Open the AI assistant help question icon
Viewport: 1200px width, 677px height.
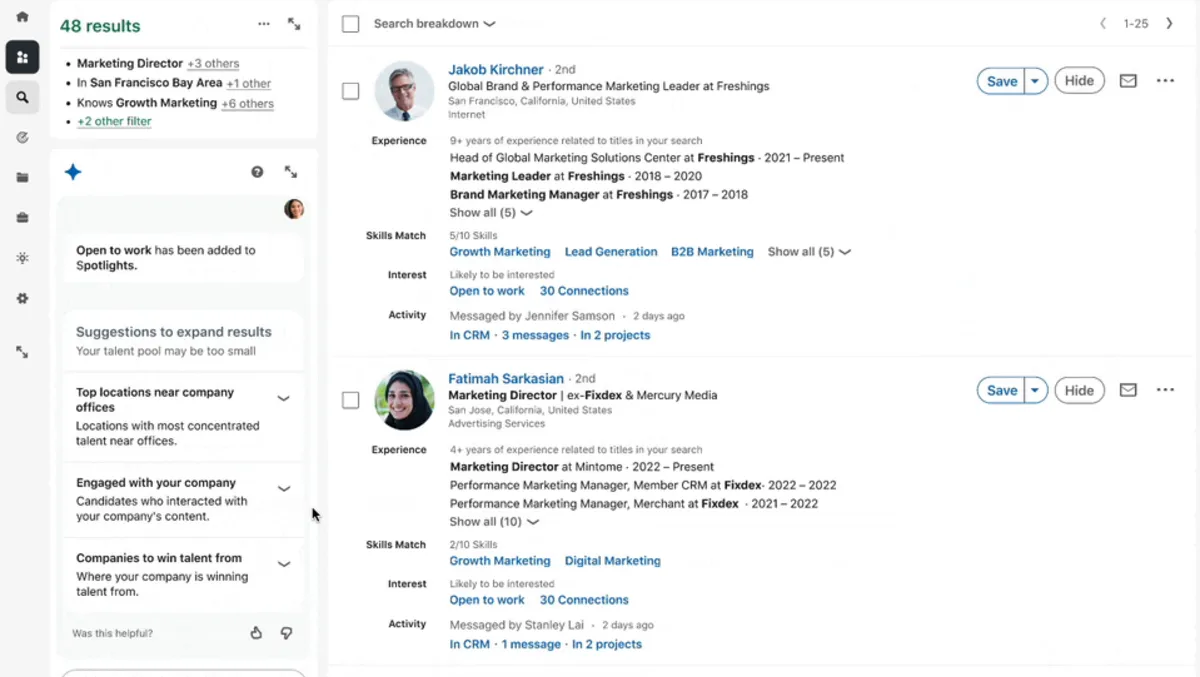[257, 172]
